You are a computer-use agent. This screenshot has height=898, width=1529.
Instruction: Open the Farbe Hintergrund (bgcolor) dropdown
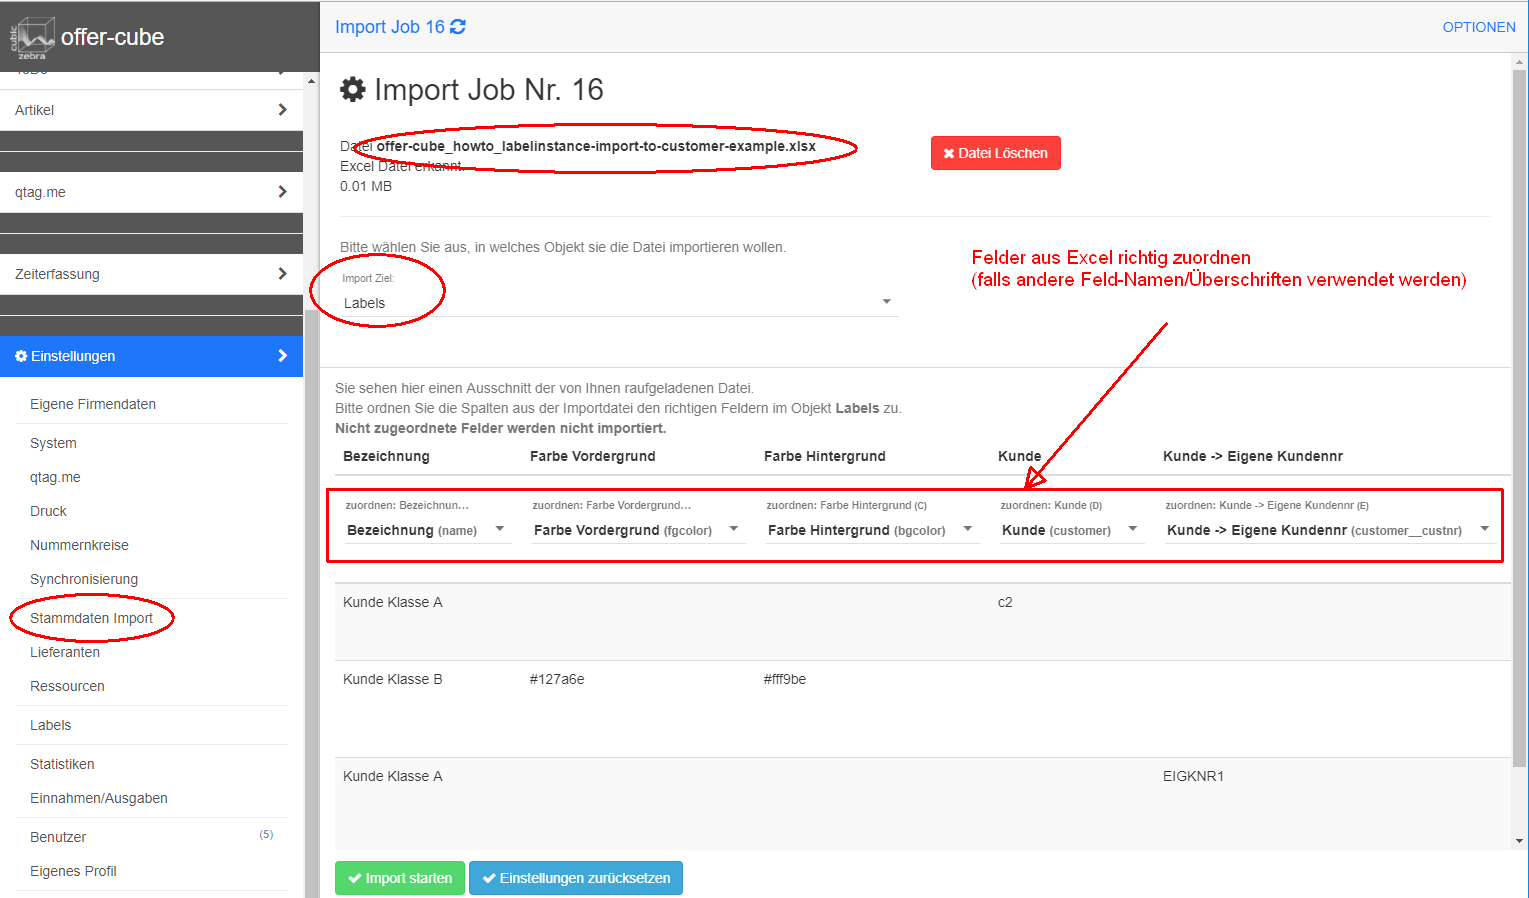click(x=872, y=530)
